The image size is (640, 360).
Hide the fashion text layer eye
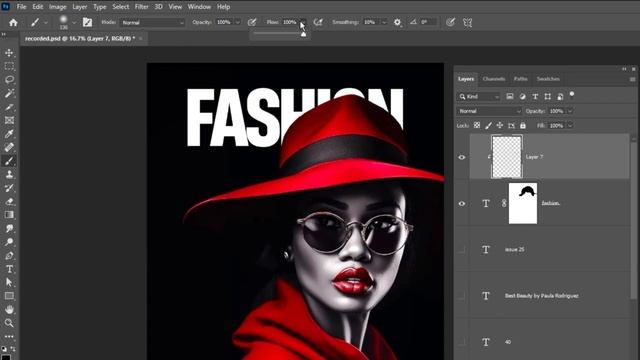click(462, 203)
